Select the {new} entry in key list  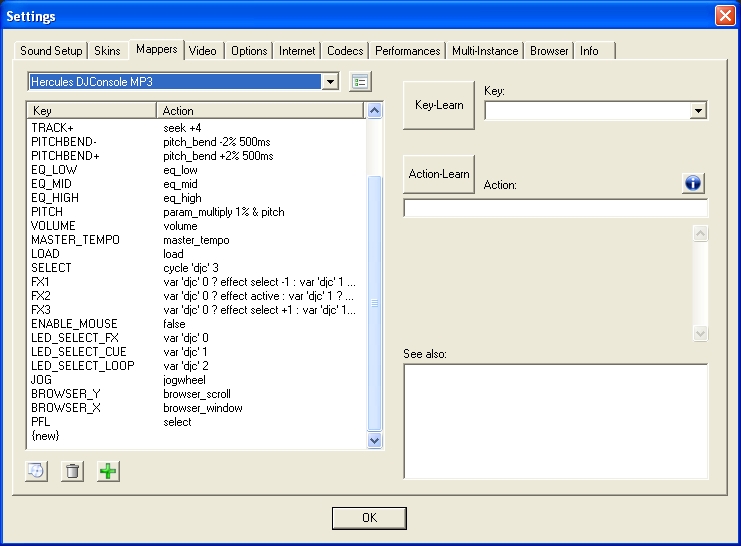[46, 436]
